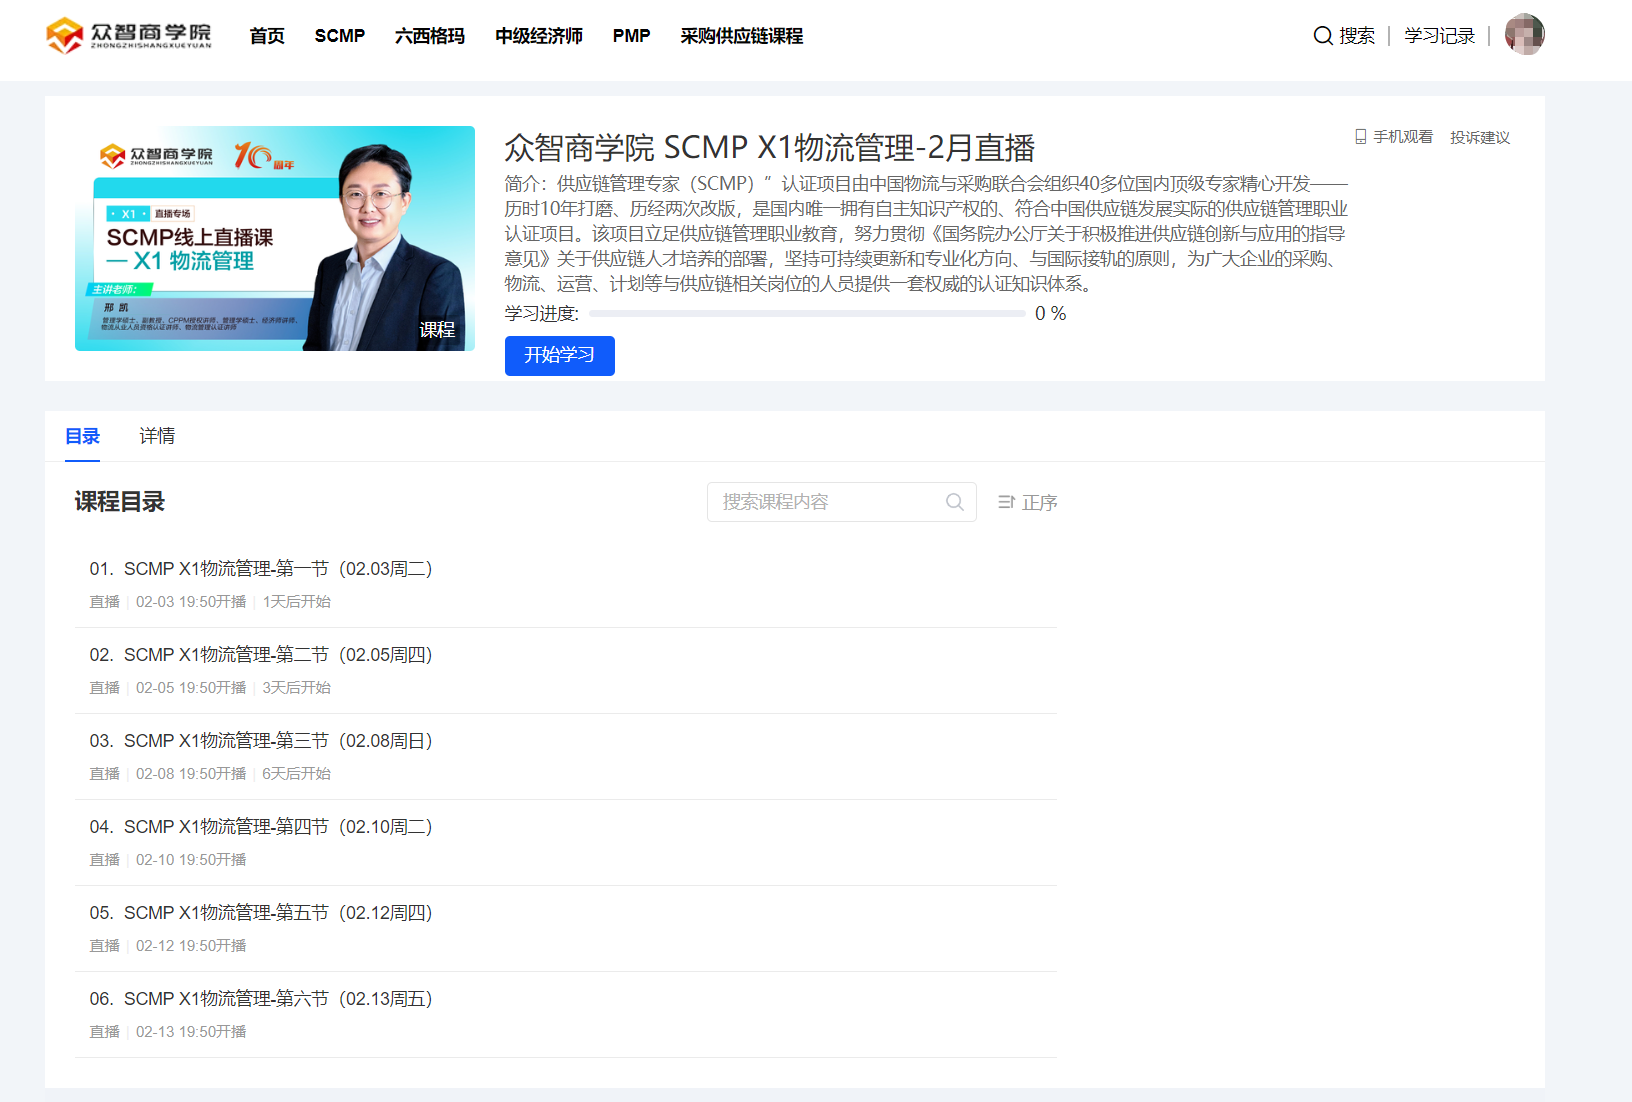
Task: Open lesson 05 第五节 (02.12周四)
Action: (566, 929)
